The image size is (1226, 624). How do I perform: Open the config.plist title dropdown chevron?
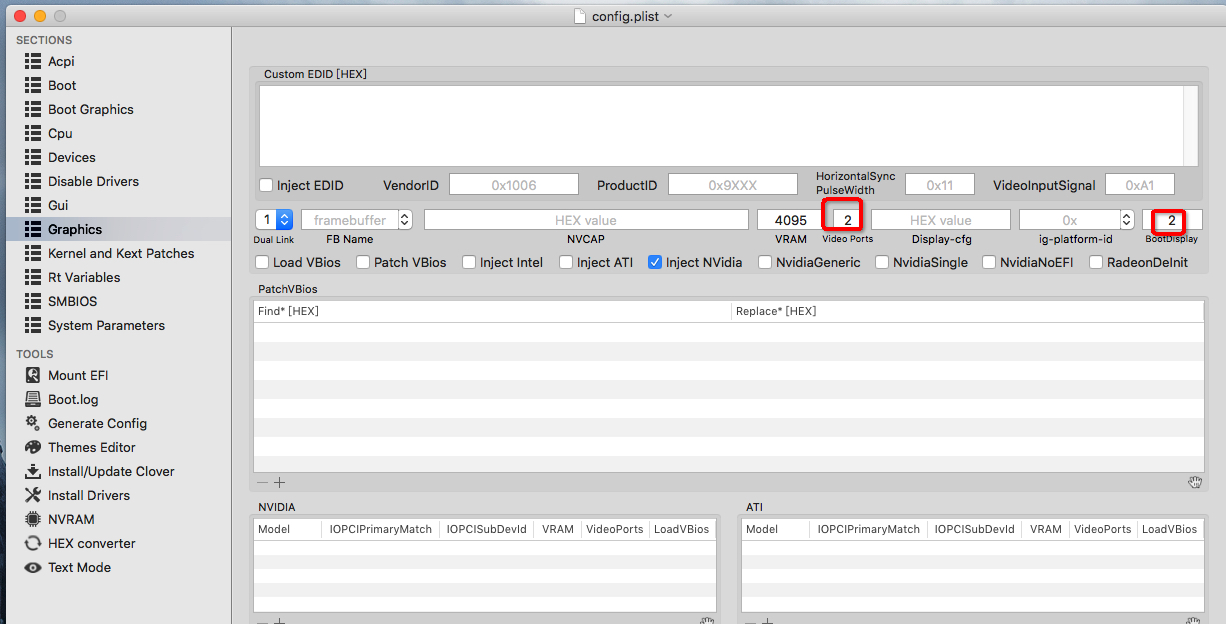(x=668, y=16)
